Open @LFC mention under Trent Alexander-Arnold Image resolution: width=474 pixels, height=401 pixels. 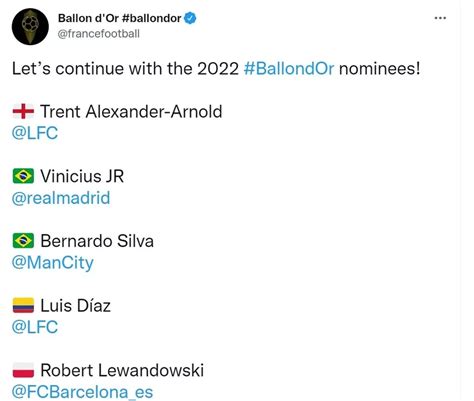pyautogui.click(x=35, y=133)
